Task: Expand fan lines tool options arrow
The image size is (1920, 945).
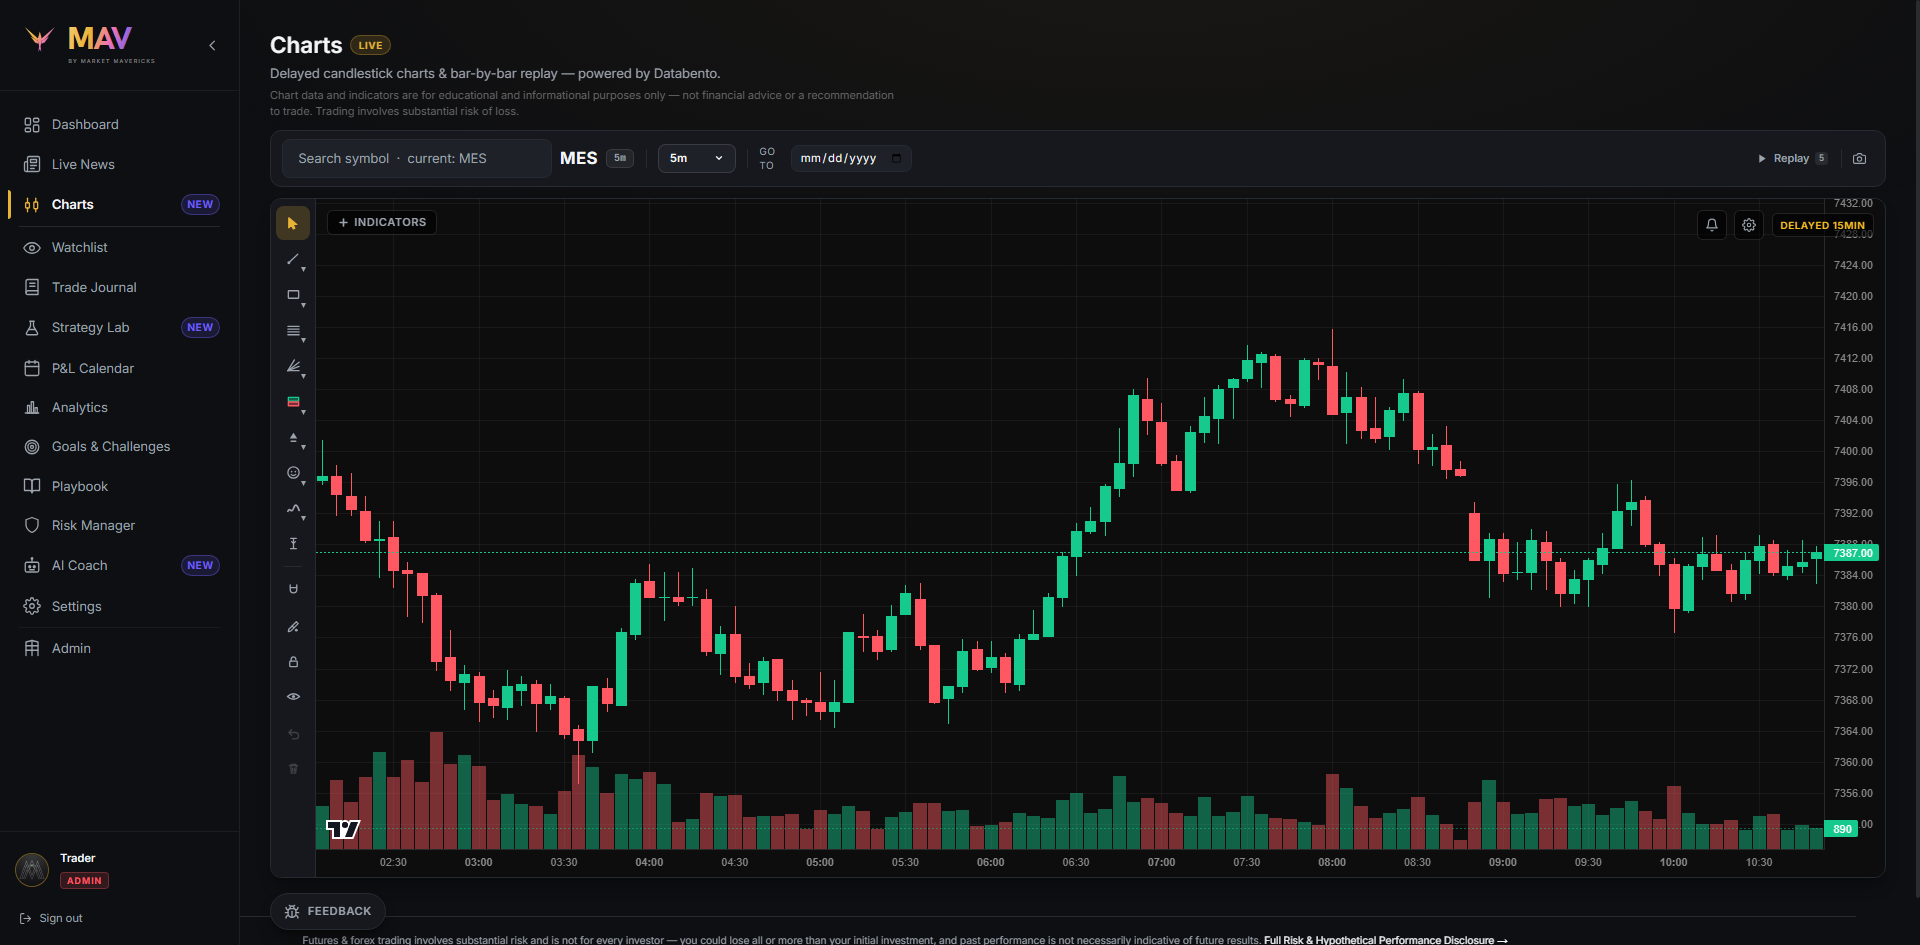Action: coord(304,376)
